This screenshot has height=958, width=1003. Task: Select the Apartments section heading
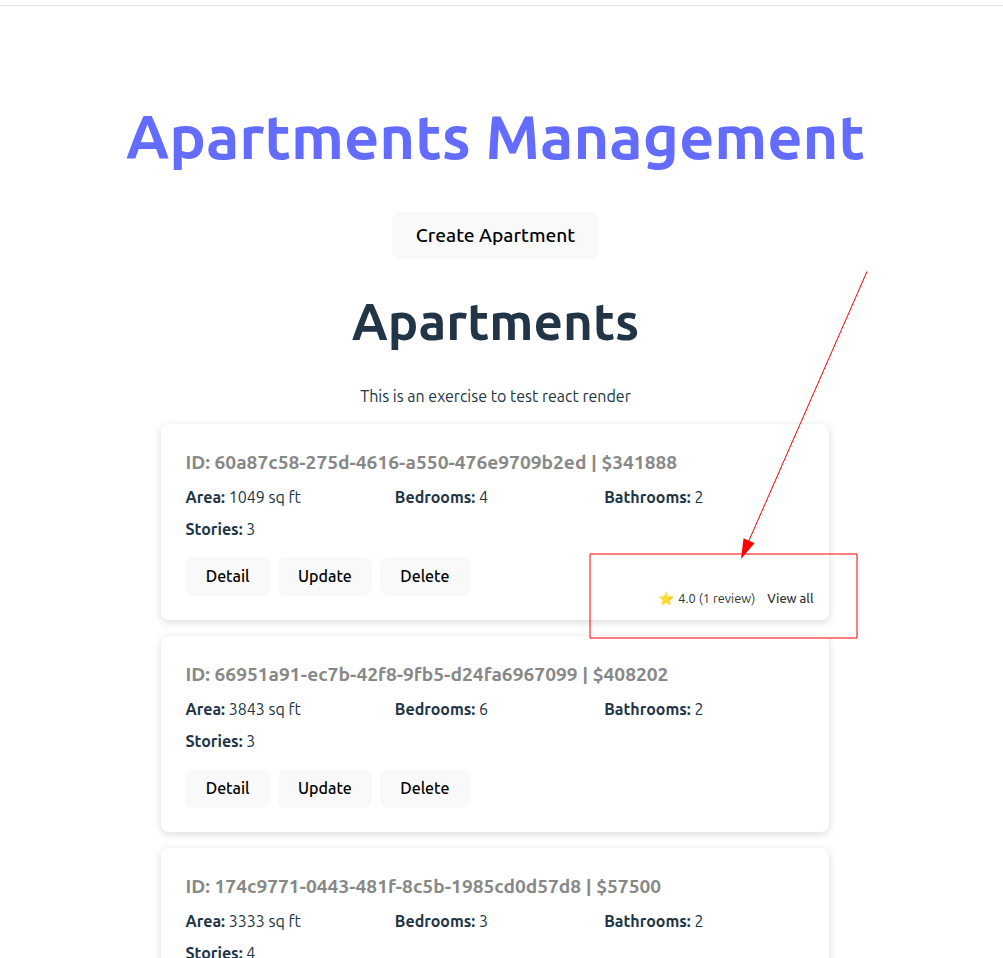point(495,322)
